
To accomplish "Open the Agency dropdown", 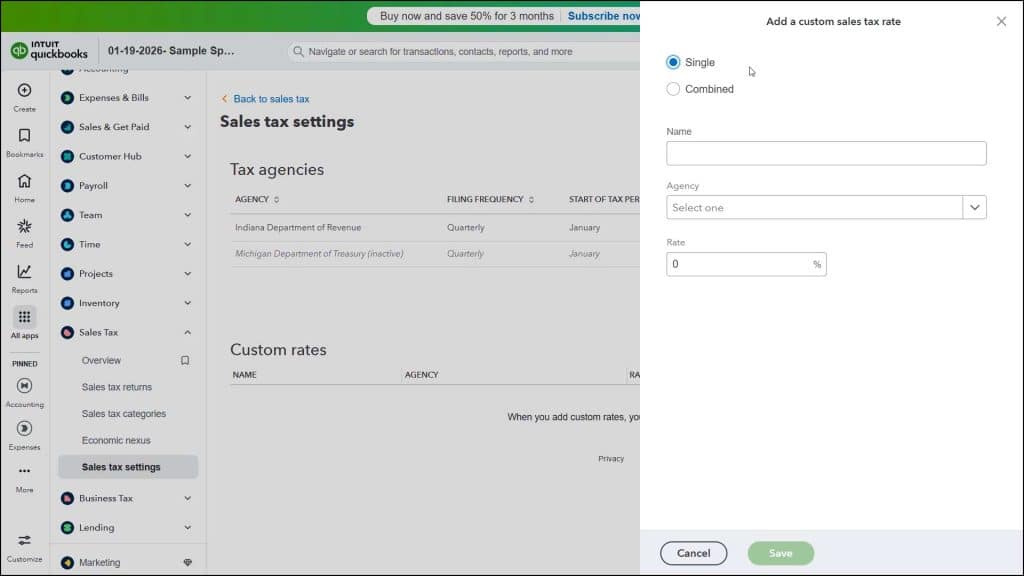I will tap(974, 207).
